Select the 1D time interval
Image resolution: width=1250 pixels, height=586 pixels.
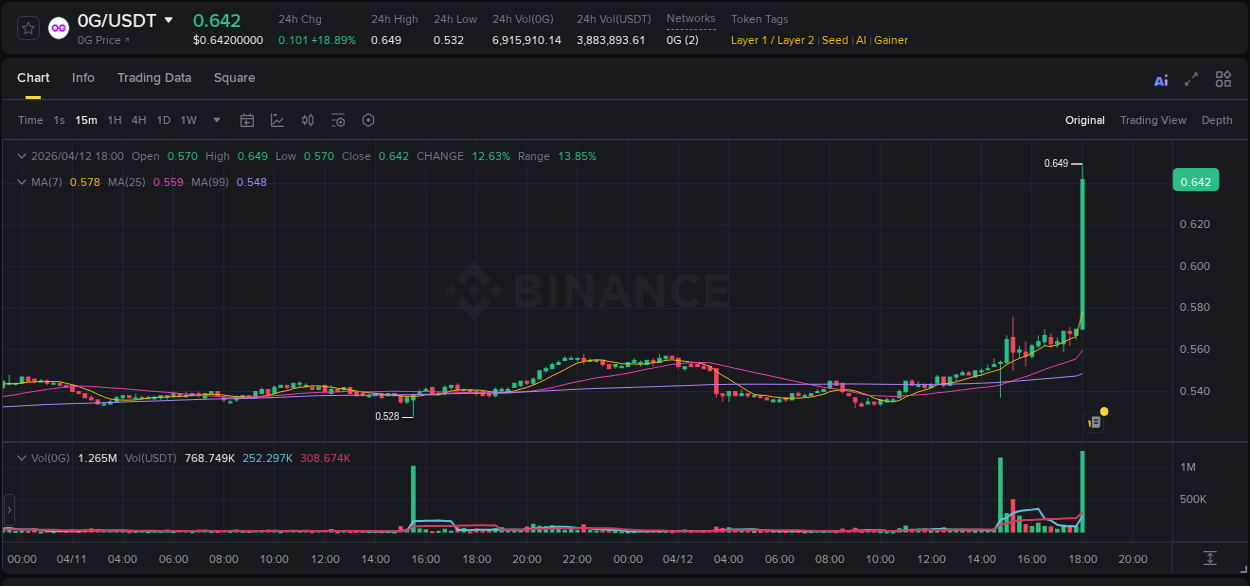[x=164, y=120]
